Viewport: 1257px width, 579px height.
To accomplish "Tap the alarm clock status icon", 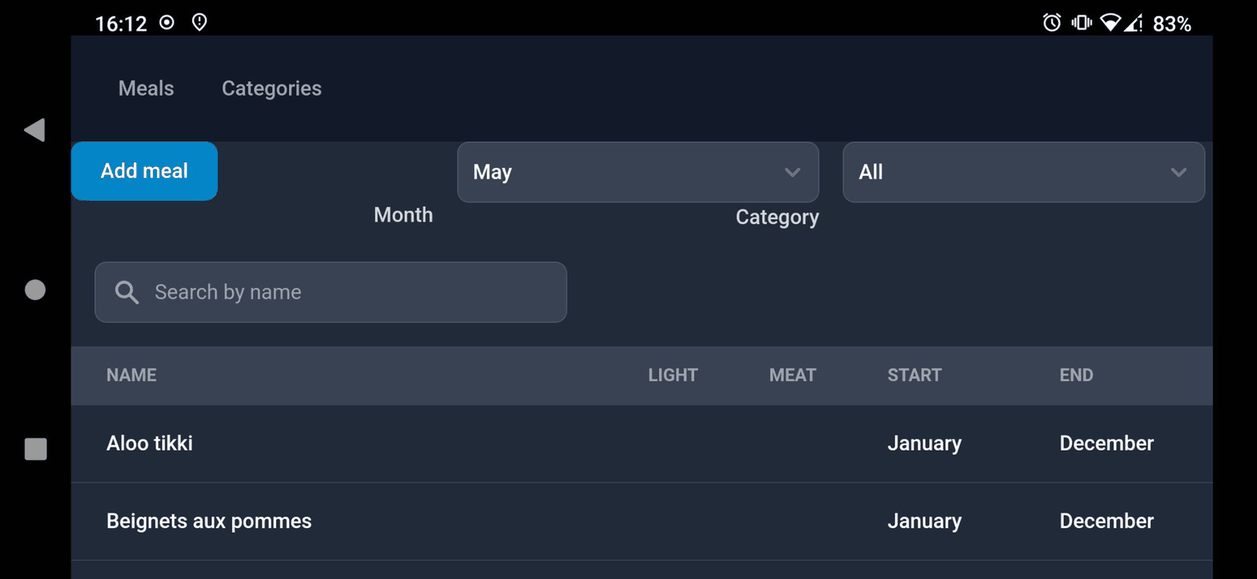I will pos(1052,22).
